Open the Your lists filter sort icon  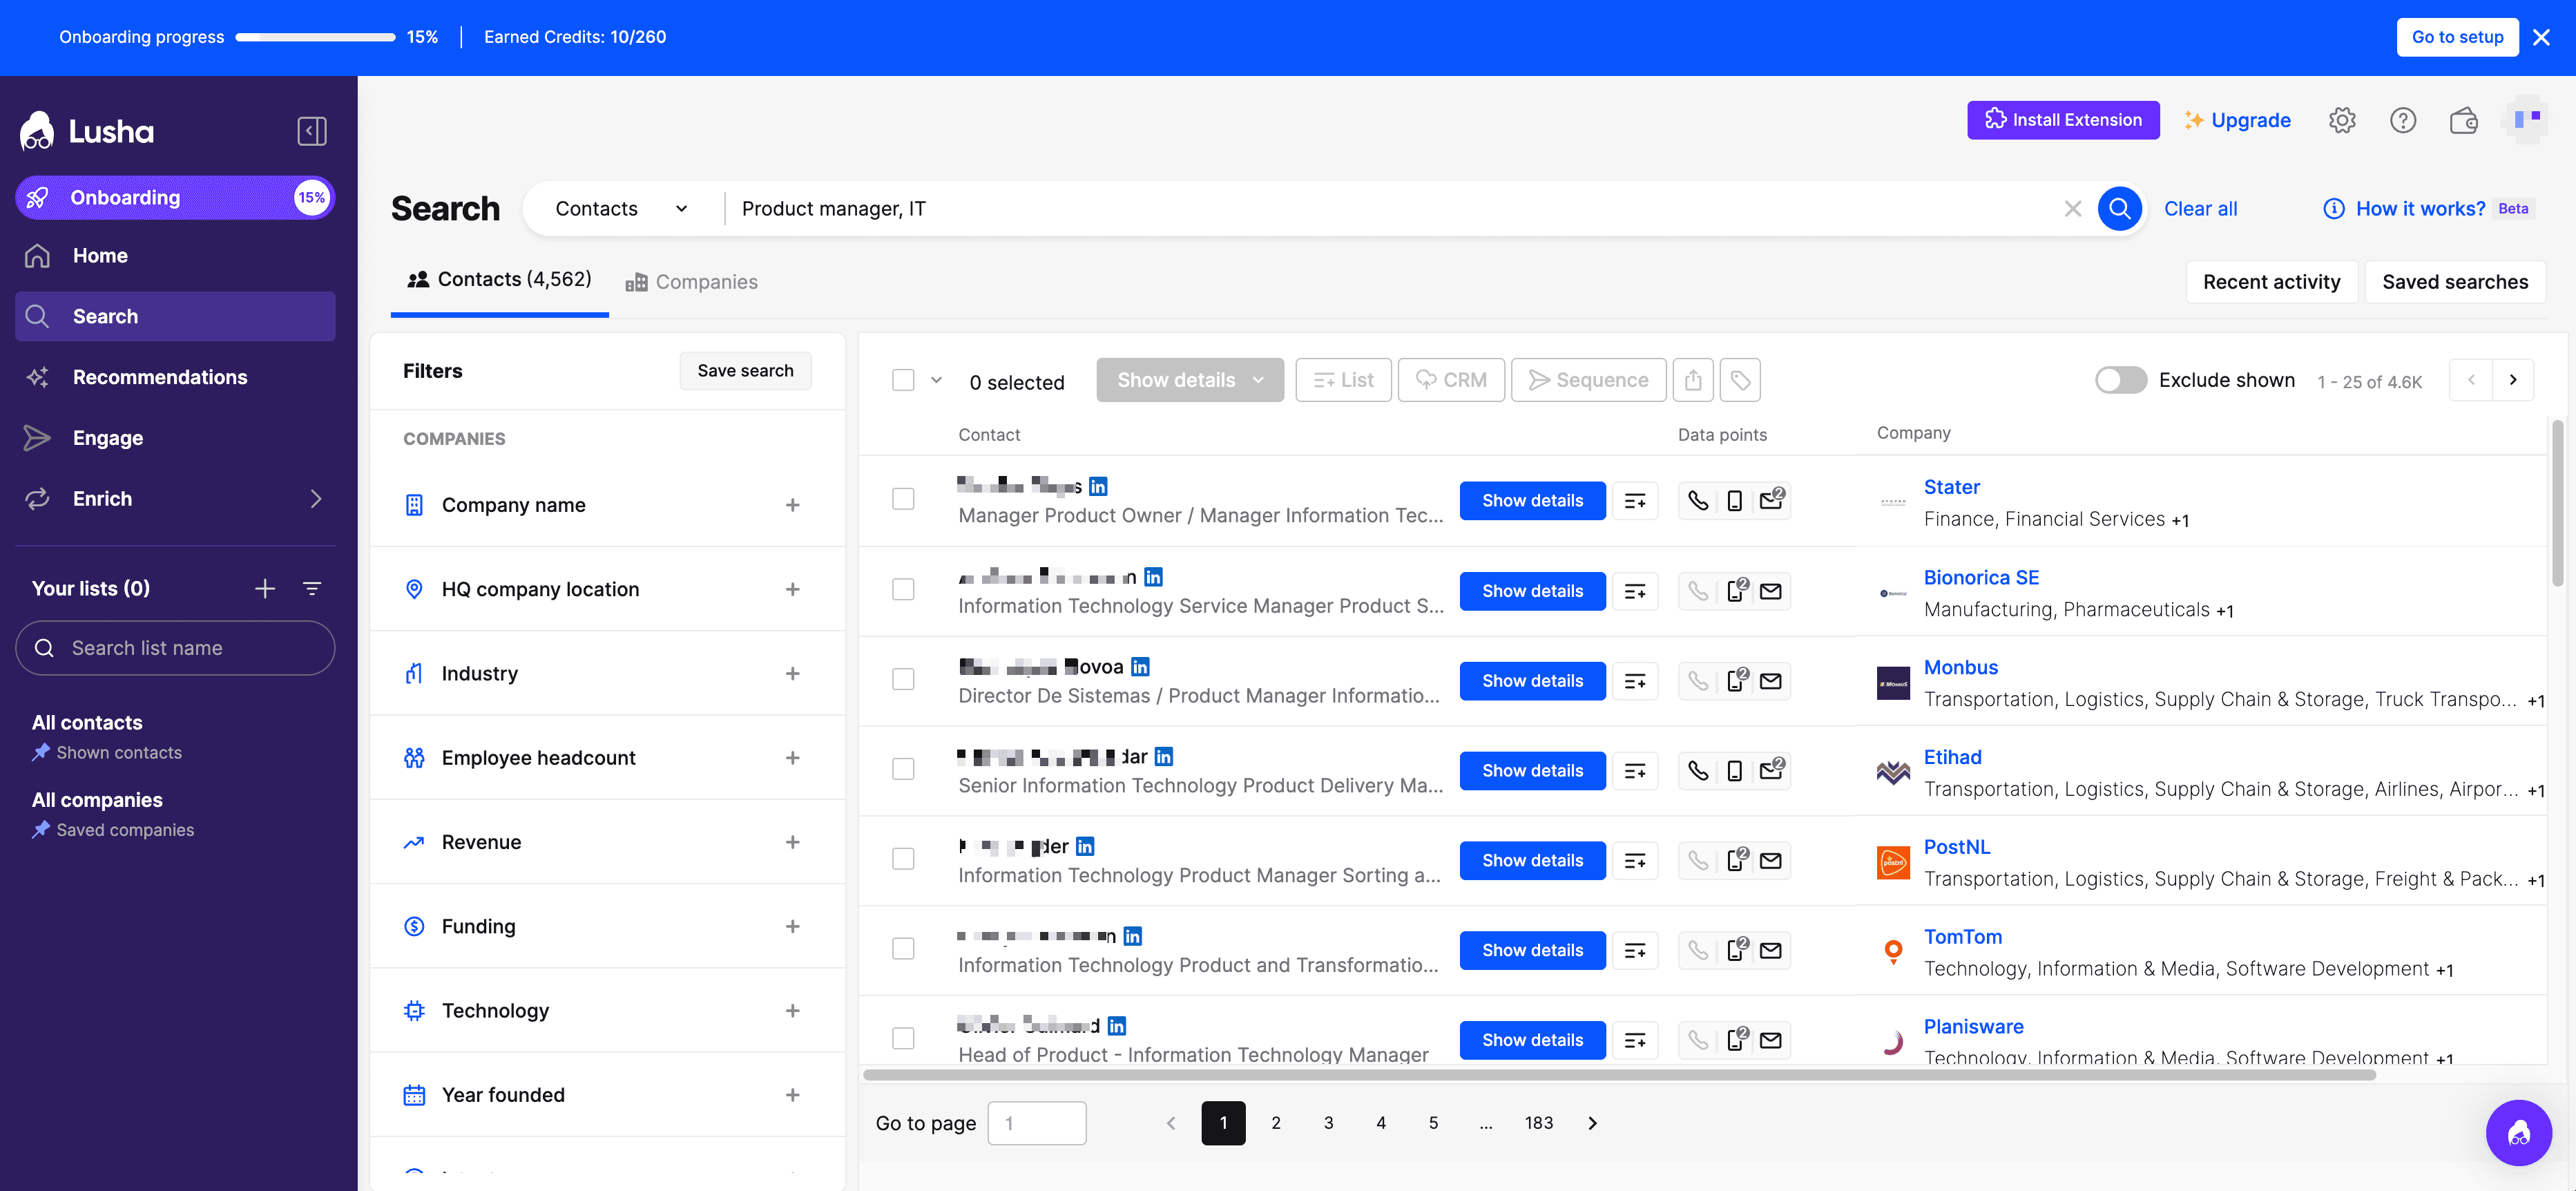coord(312,589)
